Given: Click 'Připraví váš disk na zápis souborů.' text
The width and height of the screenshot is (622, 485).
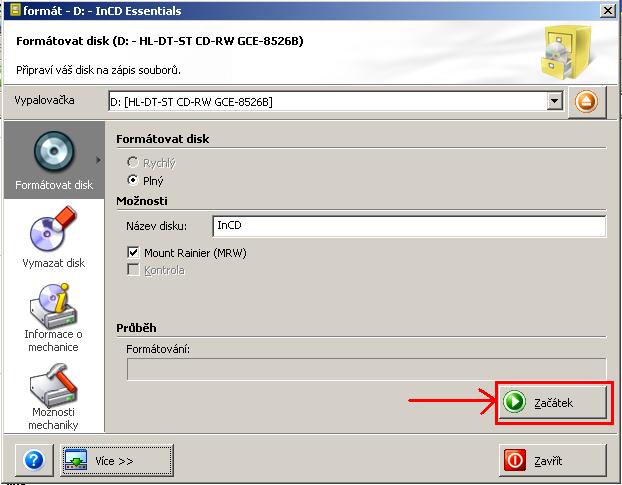Looking at the screenshot, I should click(98, 70).
